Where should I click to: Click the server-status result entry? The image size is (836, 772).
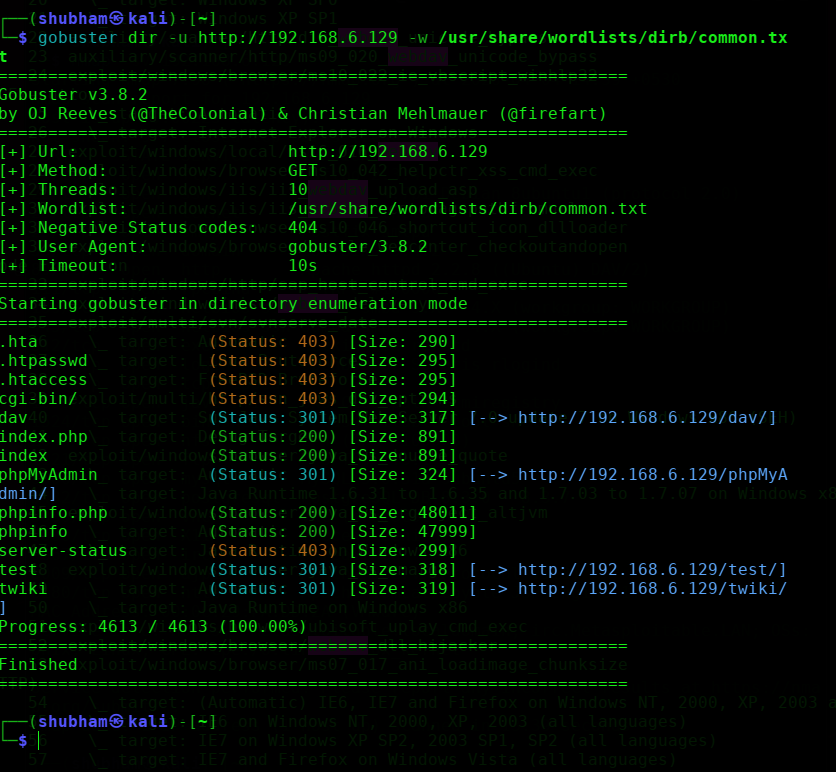pos(64,551)
